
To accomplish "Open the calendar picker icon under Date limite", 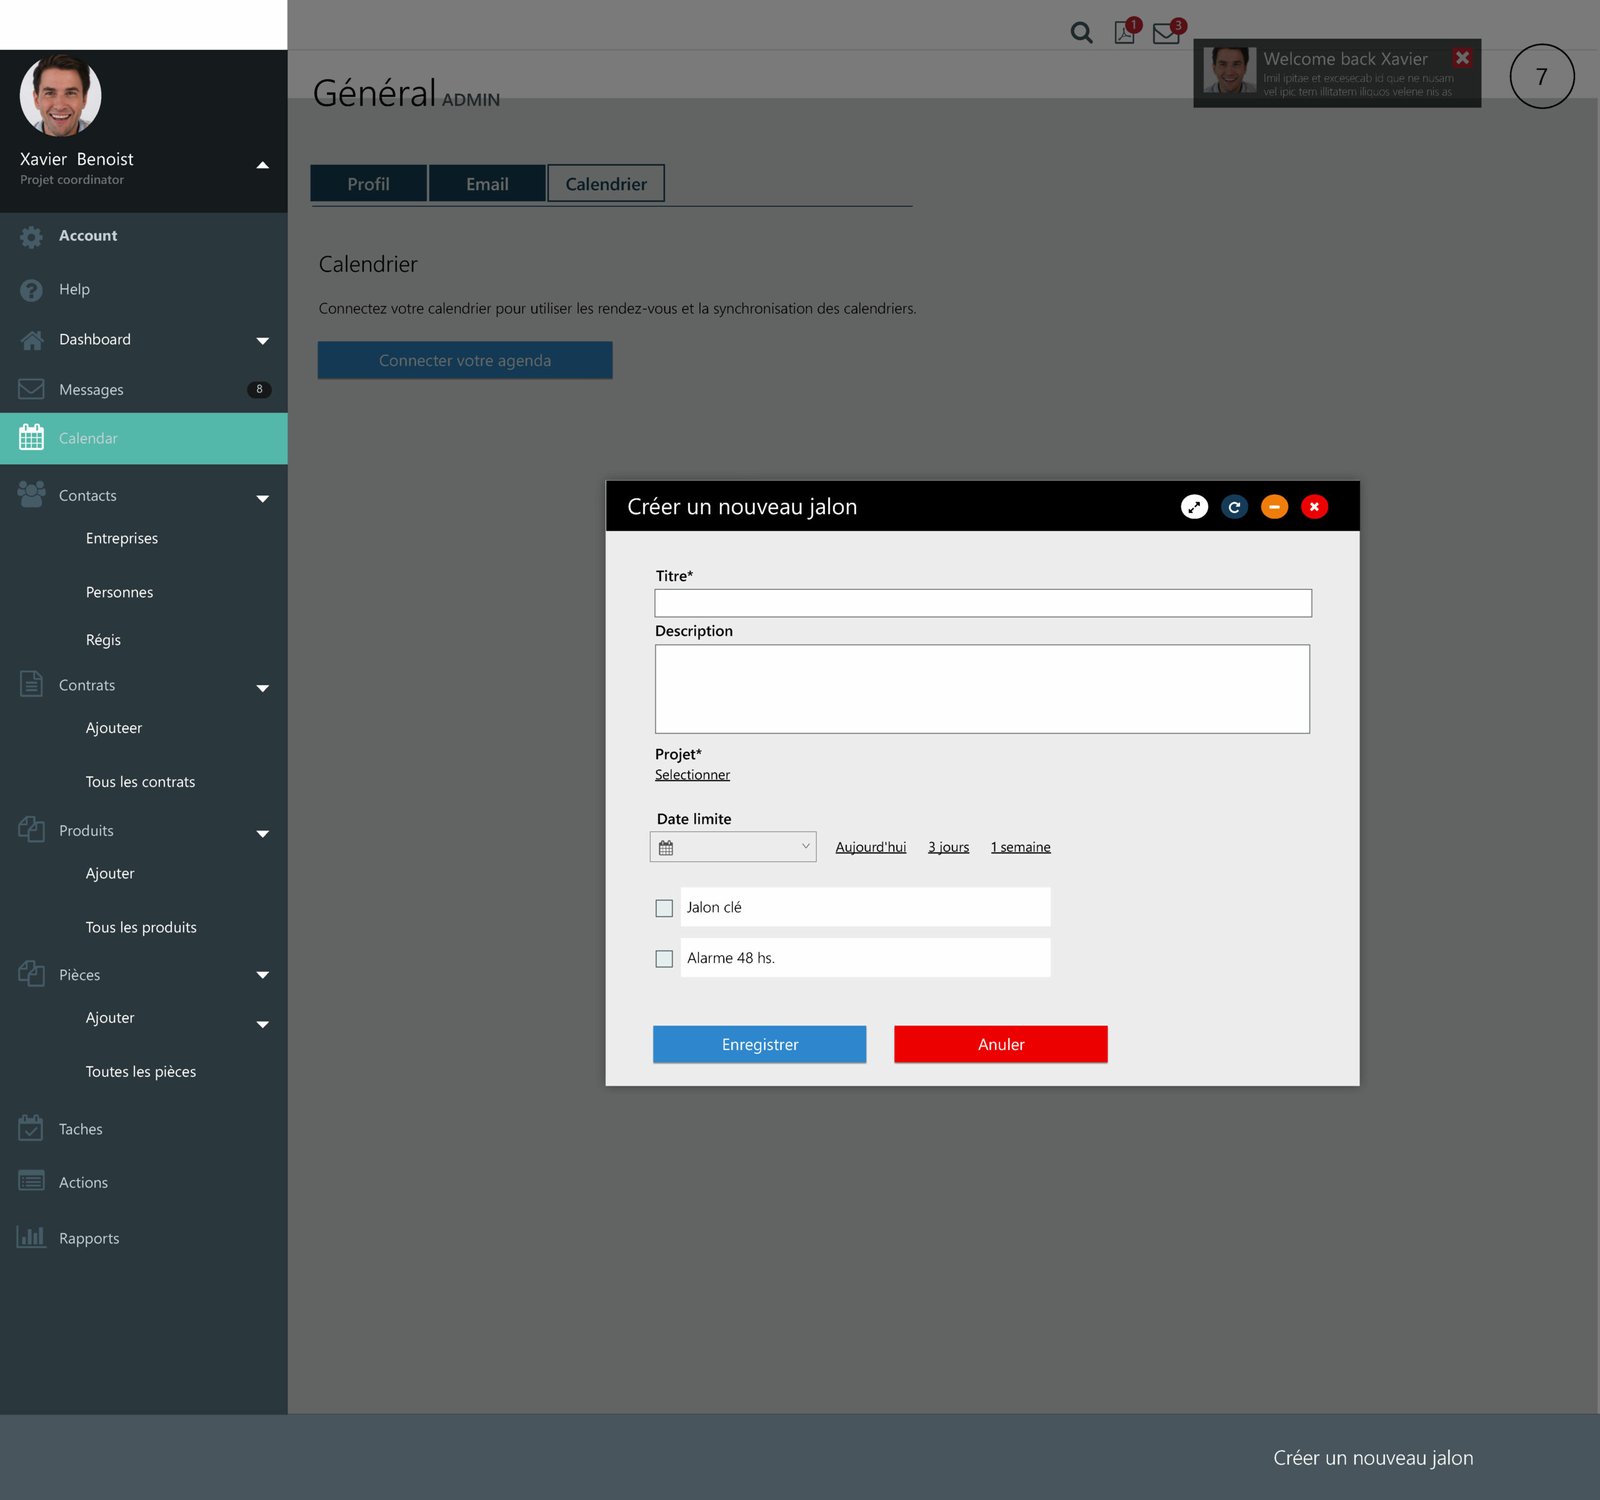I will point(668,846).
